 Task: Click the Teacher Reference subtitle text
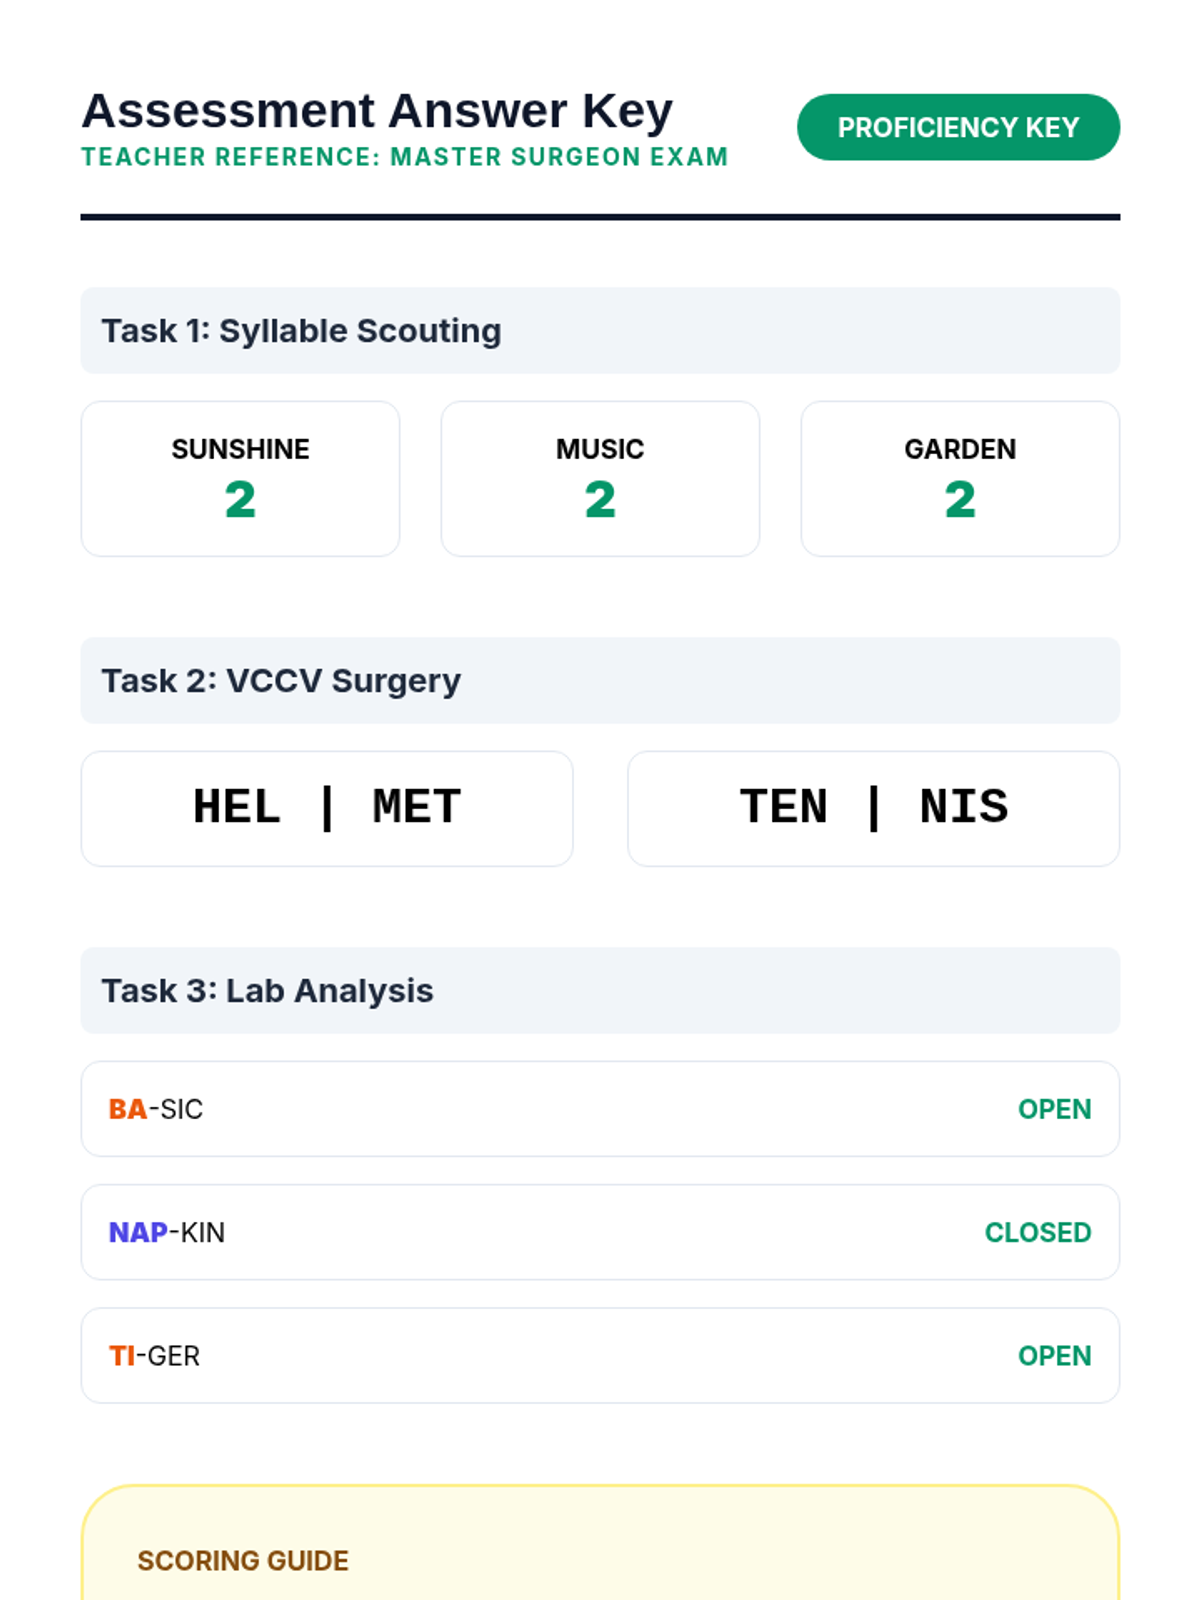coord(404,157)
